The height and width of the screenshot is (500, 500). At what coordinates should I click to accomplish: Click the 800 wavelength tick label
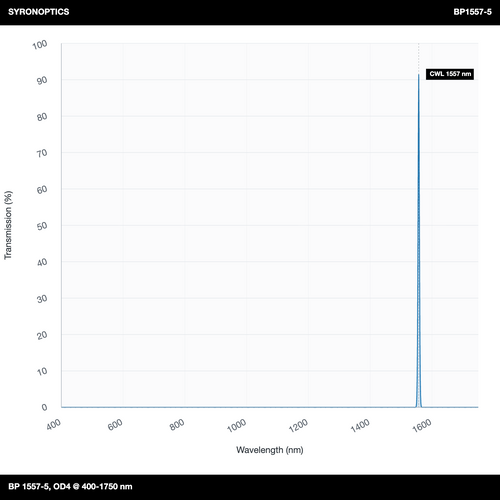177,424
